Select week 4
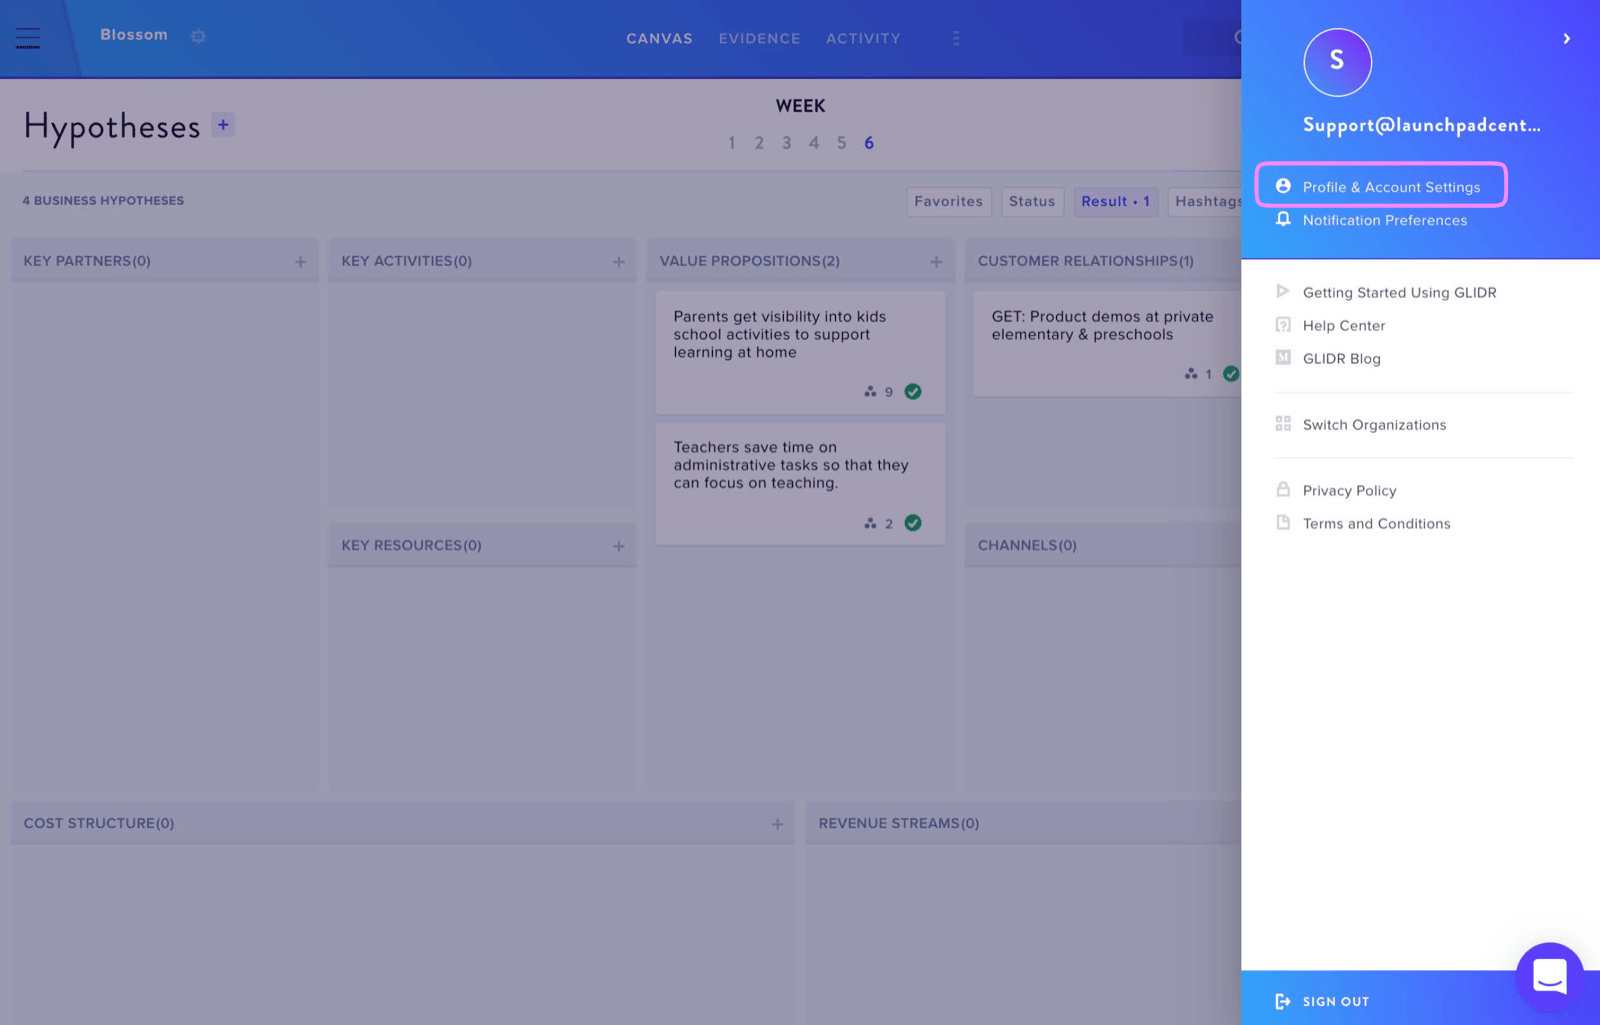The width and height of the screenshot is (1600, 1025). pos(814,143)
